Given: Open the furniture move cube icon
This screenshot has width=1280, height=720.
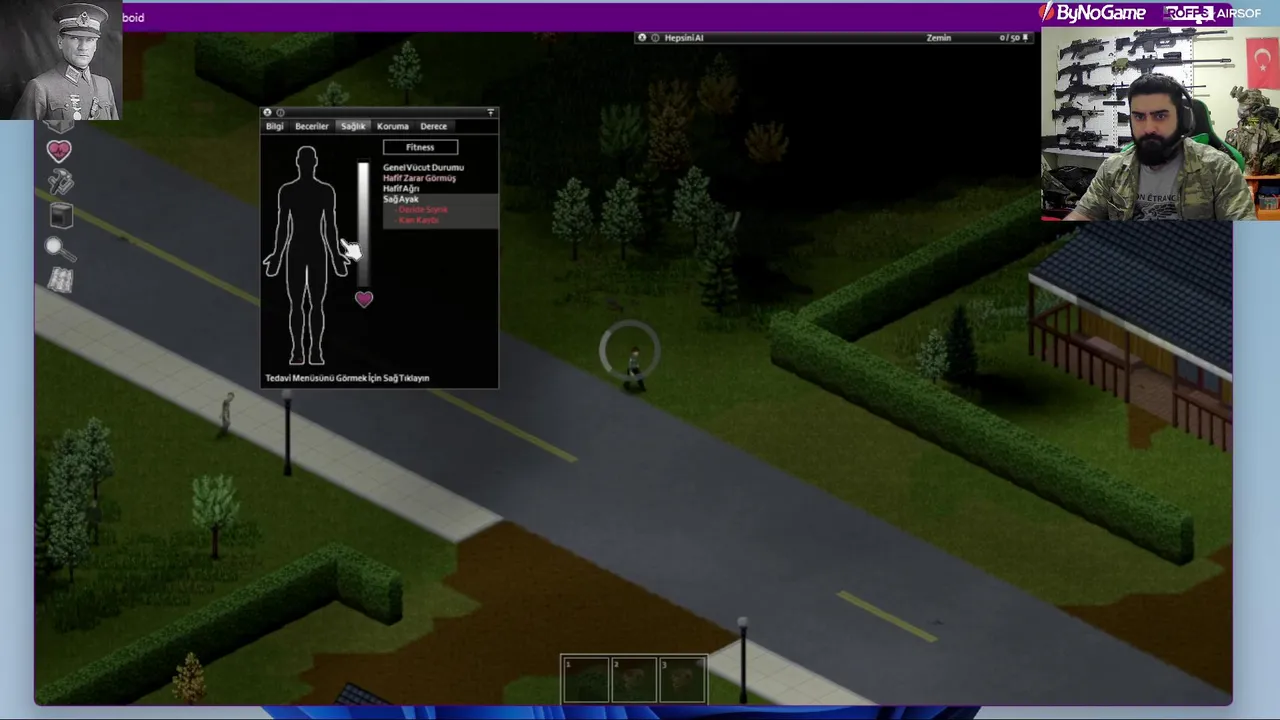Looking at the screenshot, I should [x=61, y=215].
